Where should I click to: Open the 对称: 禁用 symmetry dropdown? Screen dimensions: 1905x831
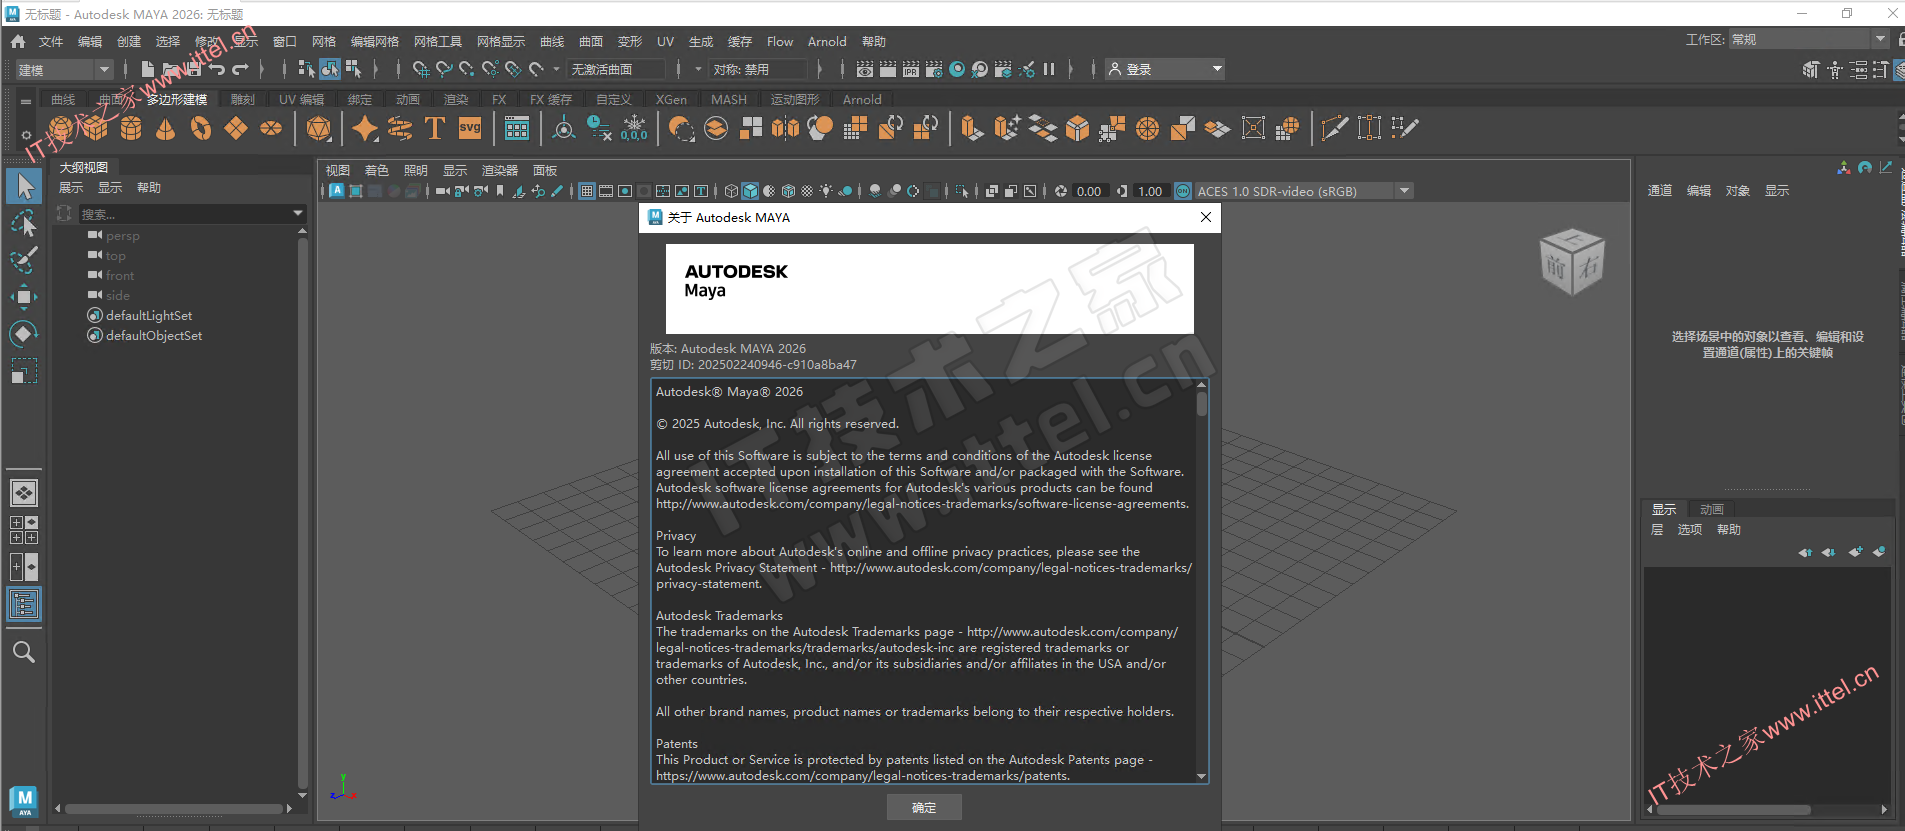(x=758, y=69)
